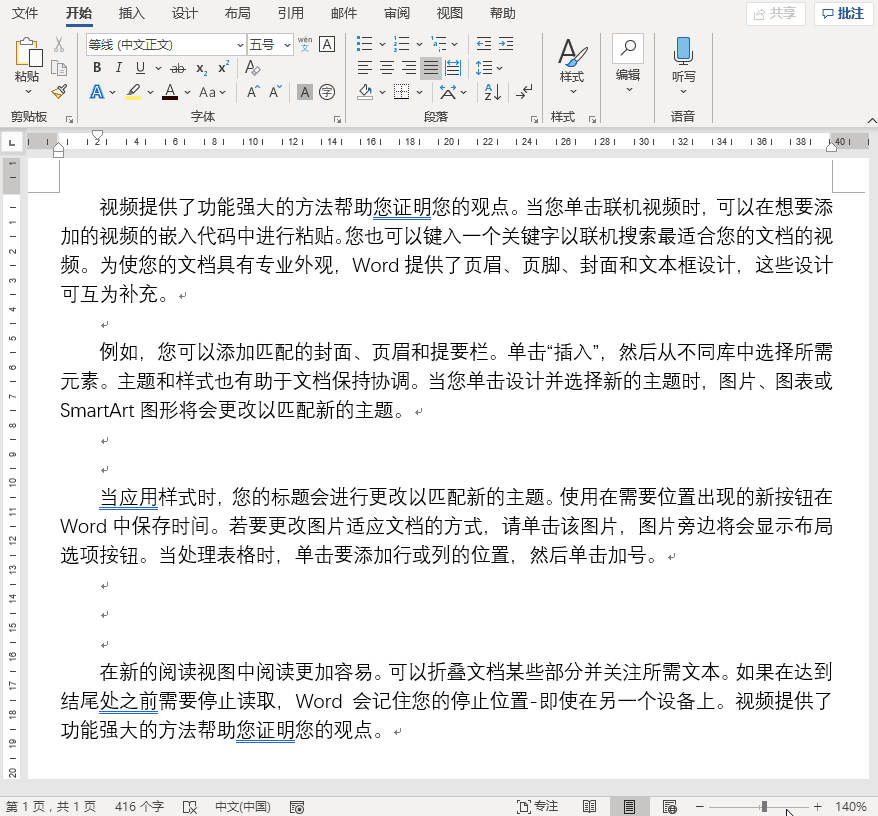Screen dimensions: 878x816
Task: Click the 416 个字 word count
Action: [x=139, y=806]
